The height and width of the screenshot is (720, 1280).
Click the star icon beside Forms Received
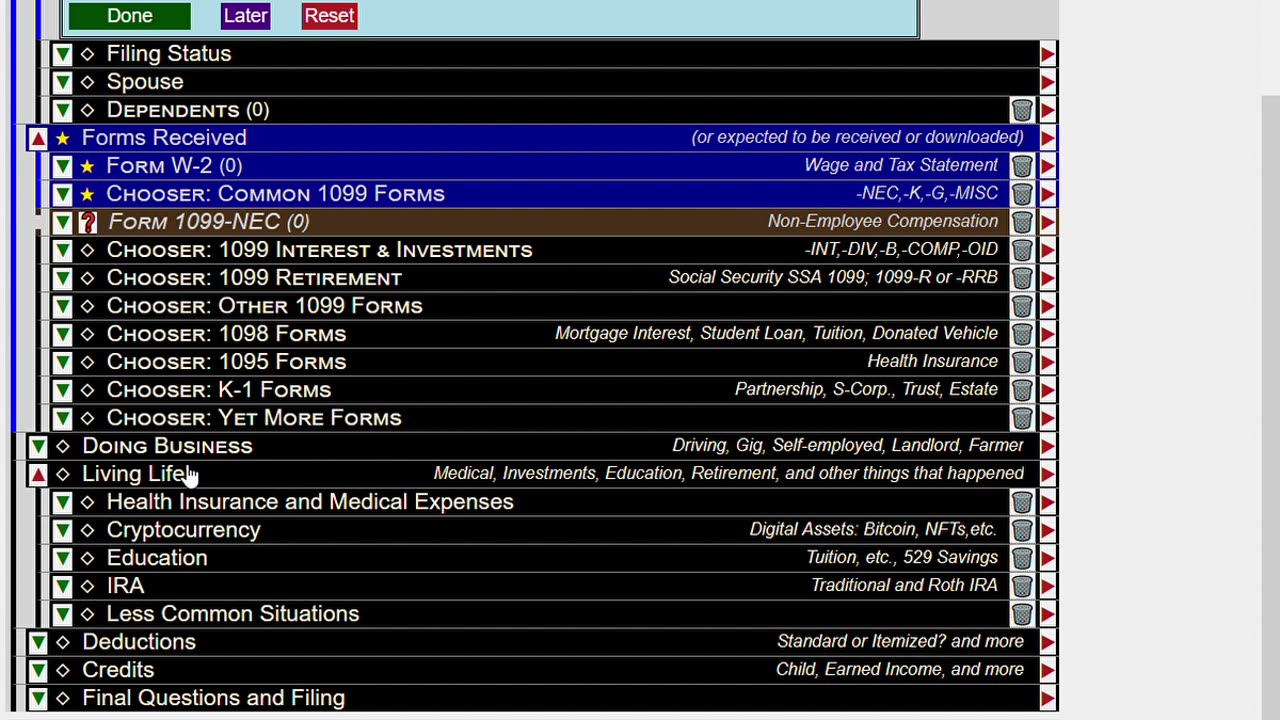click(62, 138)
